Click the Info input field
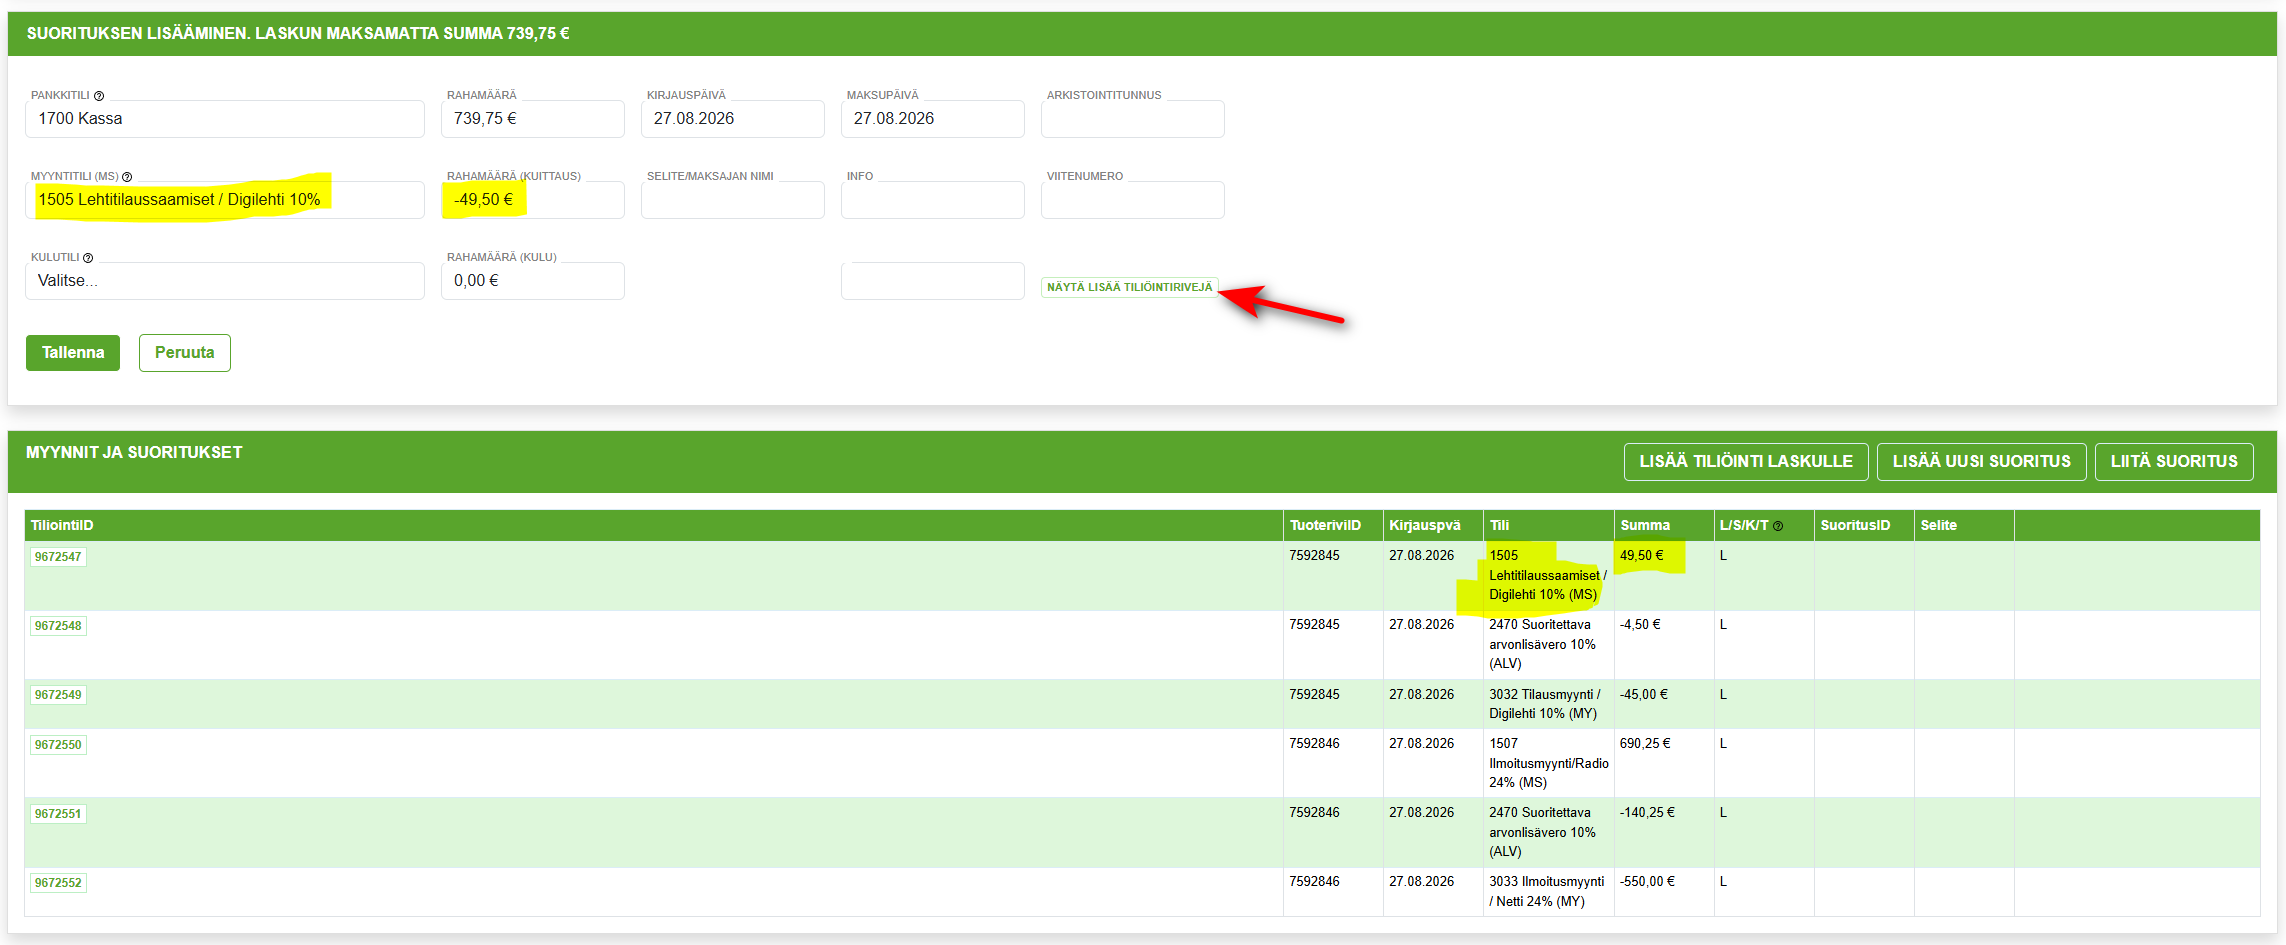This screenshot has width=2286, height=945. coord(933,200)
